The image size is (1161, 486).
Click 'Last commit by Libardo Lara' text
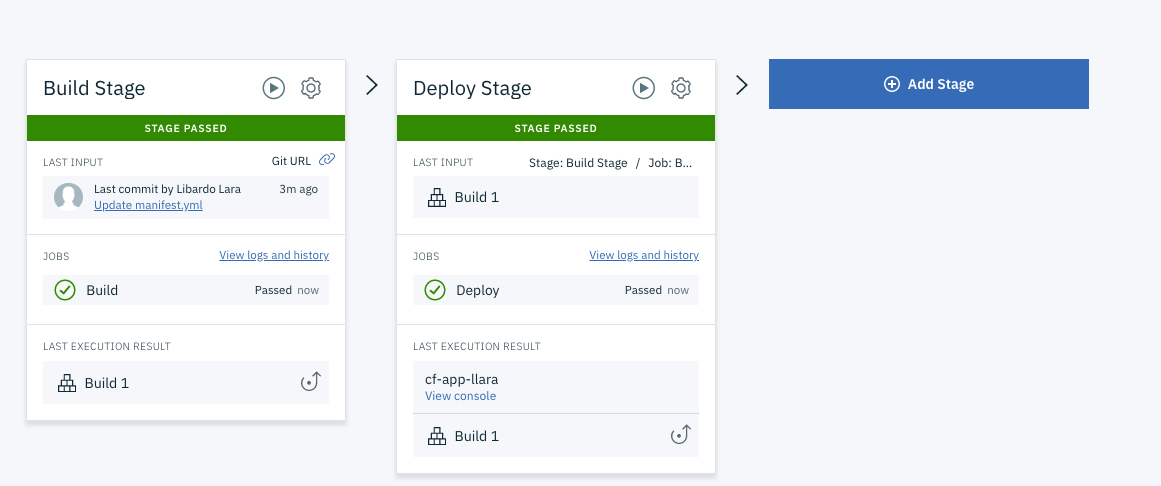tap(167, 189)
